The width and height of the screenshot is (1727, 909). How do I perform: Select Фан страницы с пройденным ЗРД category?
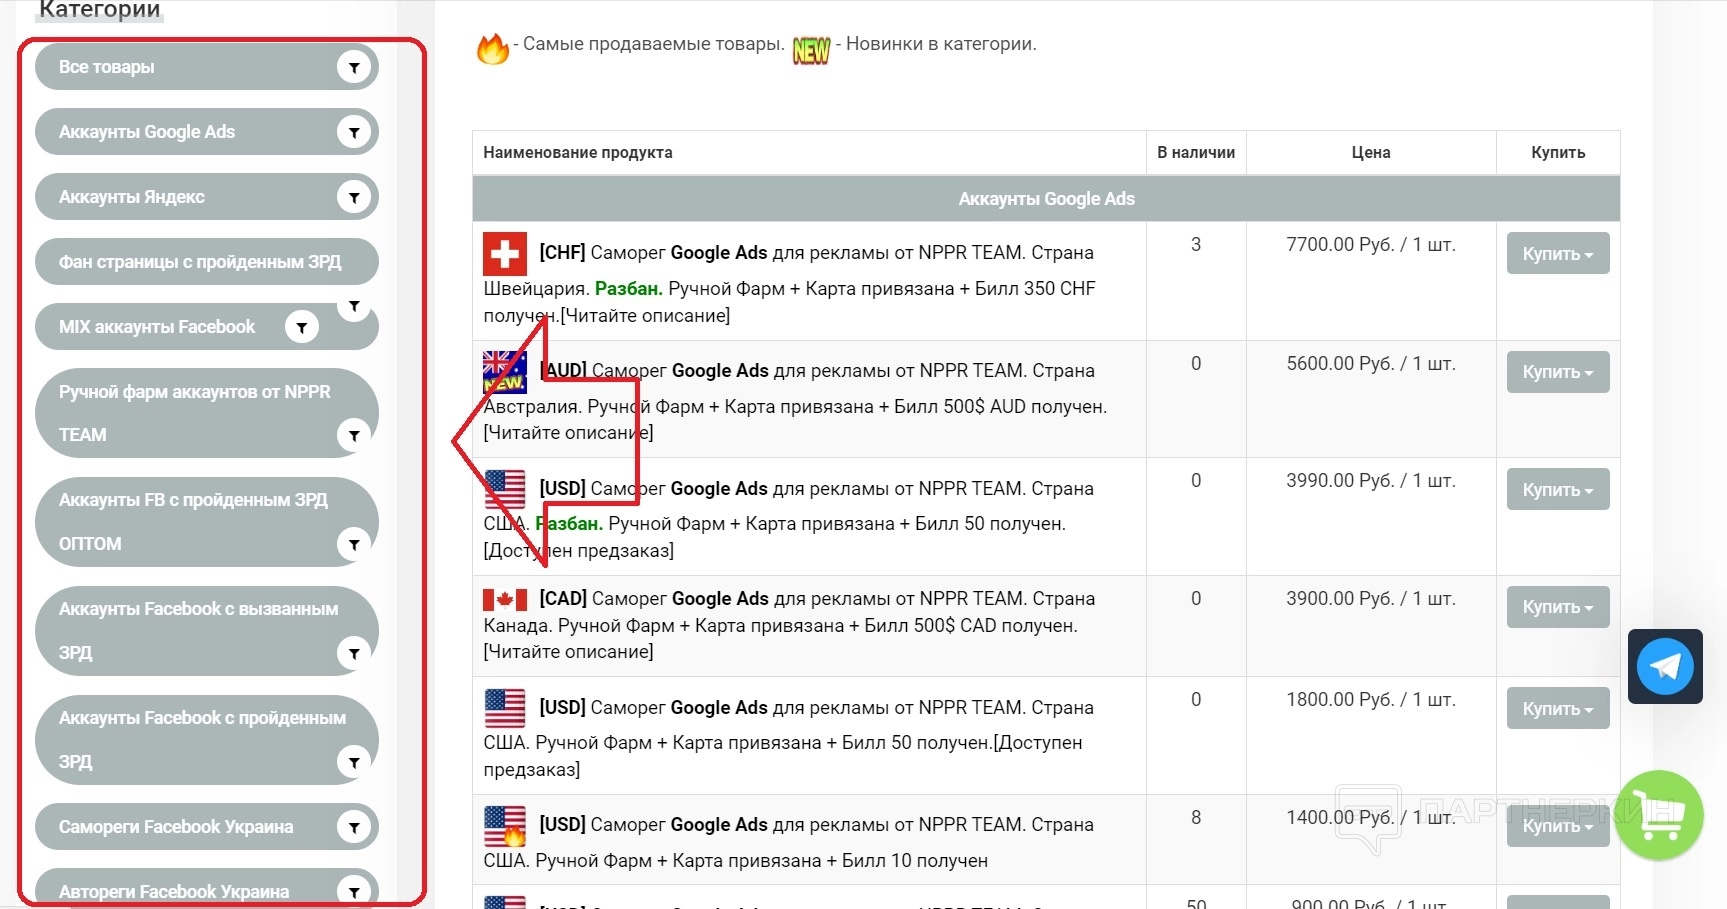click(x=200, y=262)
